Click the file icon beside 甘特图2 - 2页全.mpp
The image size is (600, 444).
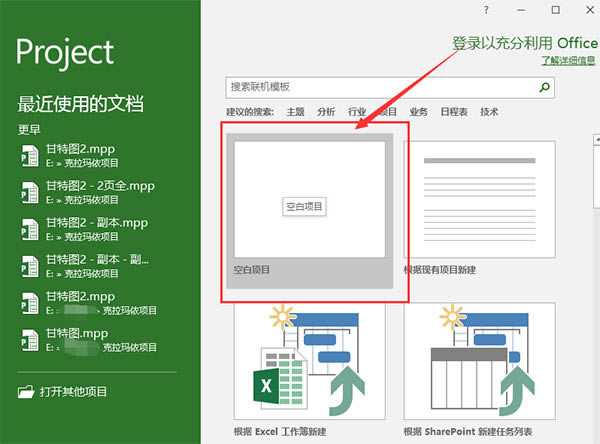click(x=30, y=192)
